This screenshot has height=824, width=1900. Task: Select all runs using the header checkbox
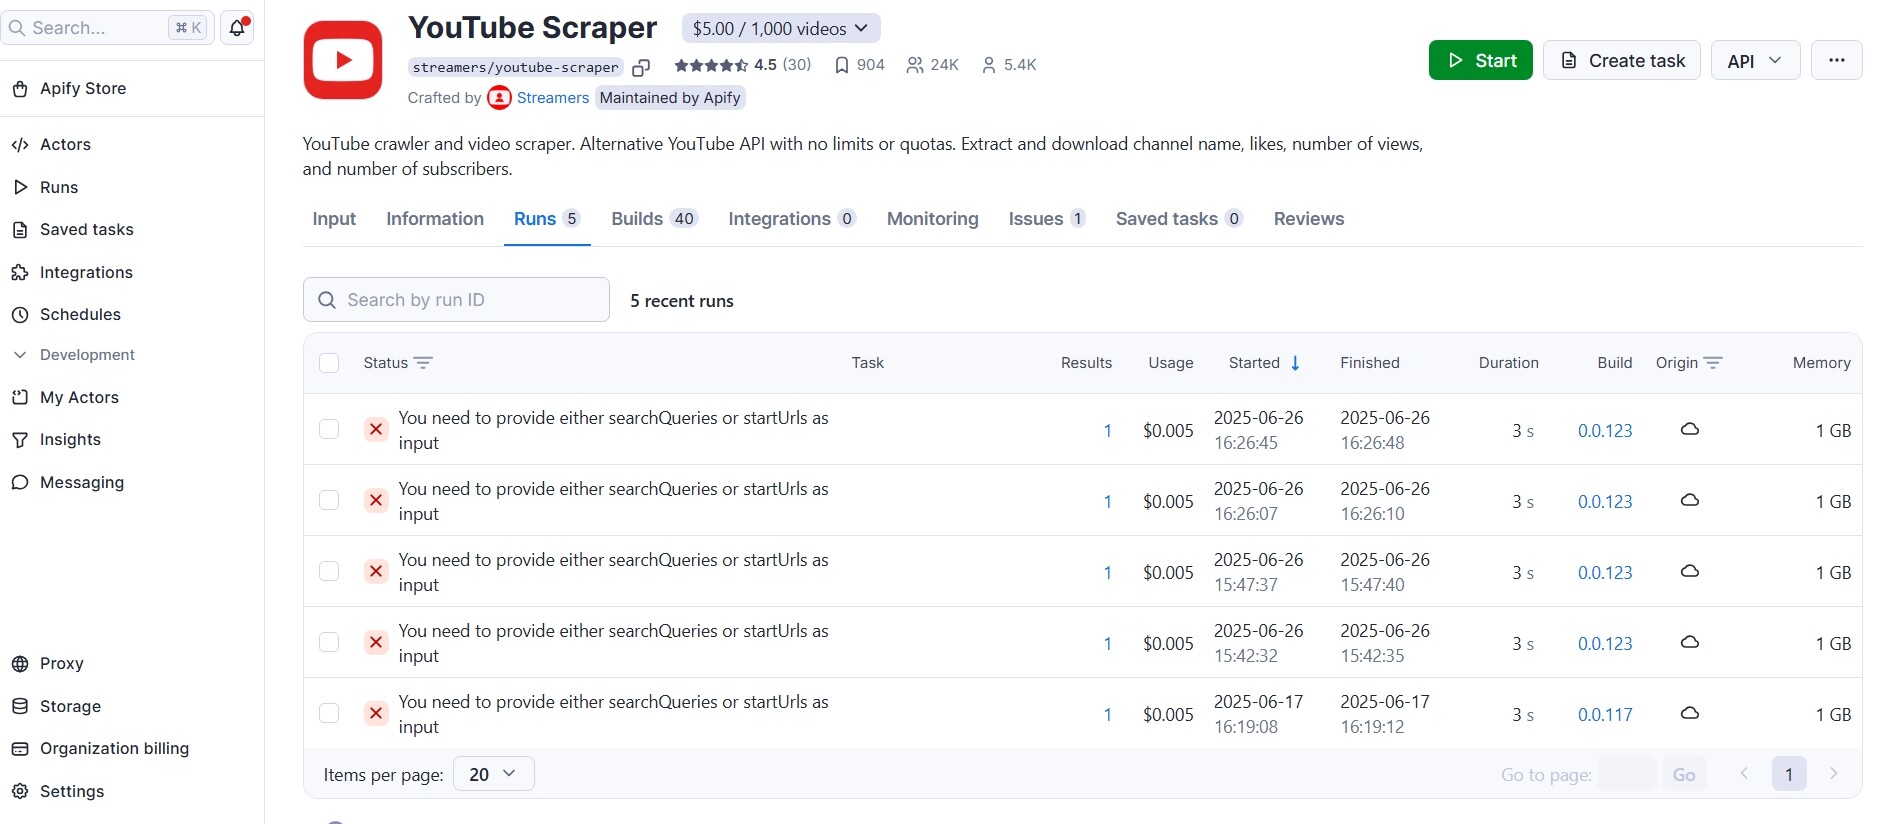[x=329, y=363]
